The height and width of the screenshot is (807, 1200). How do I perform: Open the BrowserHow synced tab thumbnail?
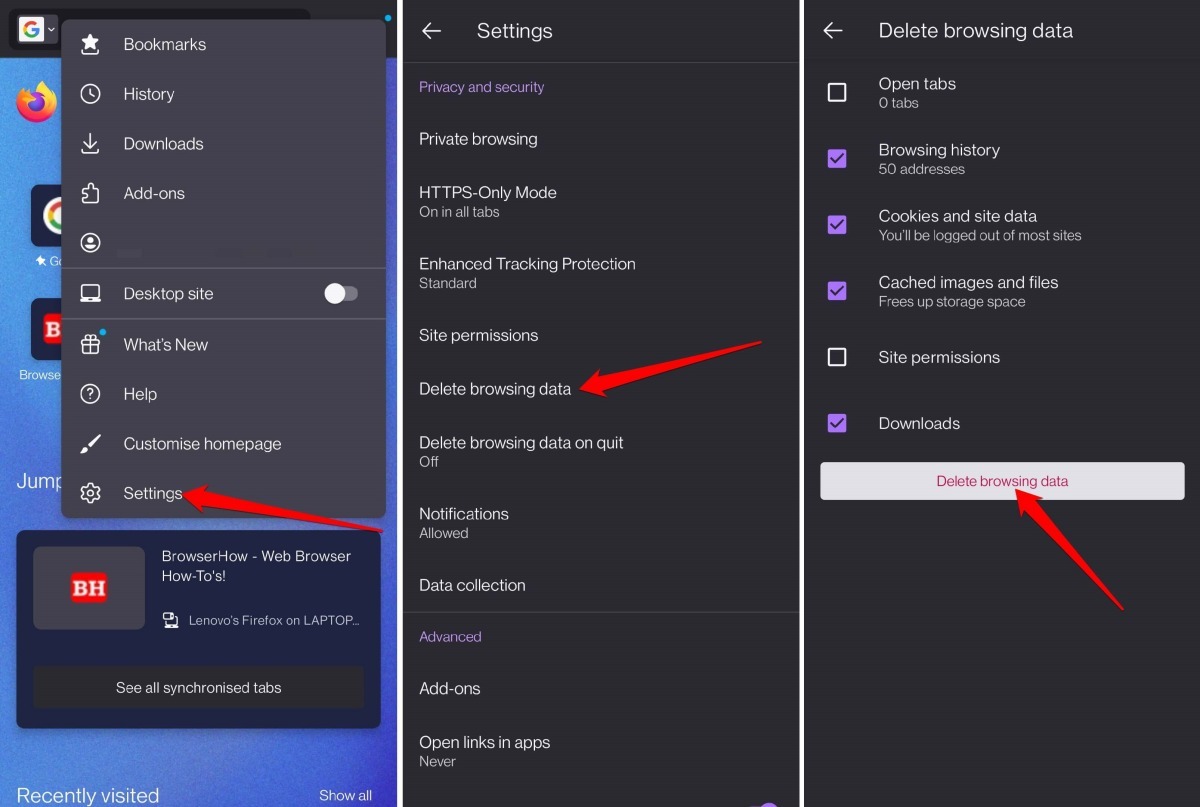(x=88, y=588)
